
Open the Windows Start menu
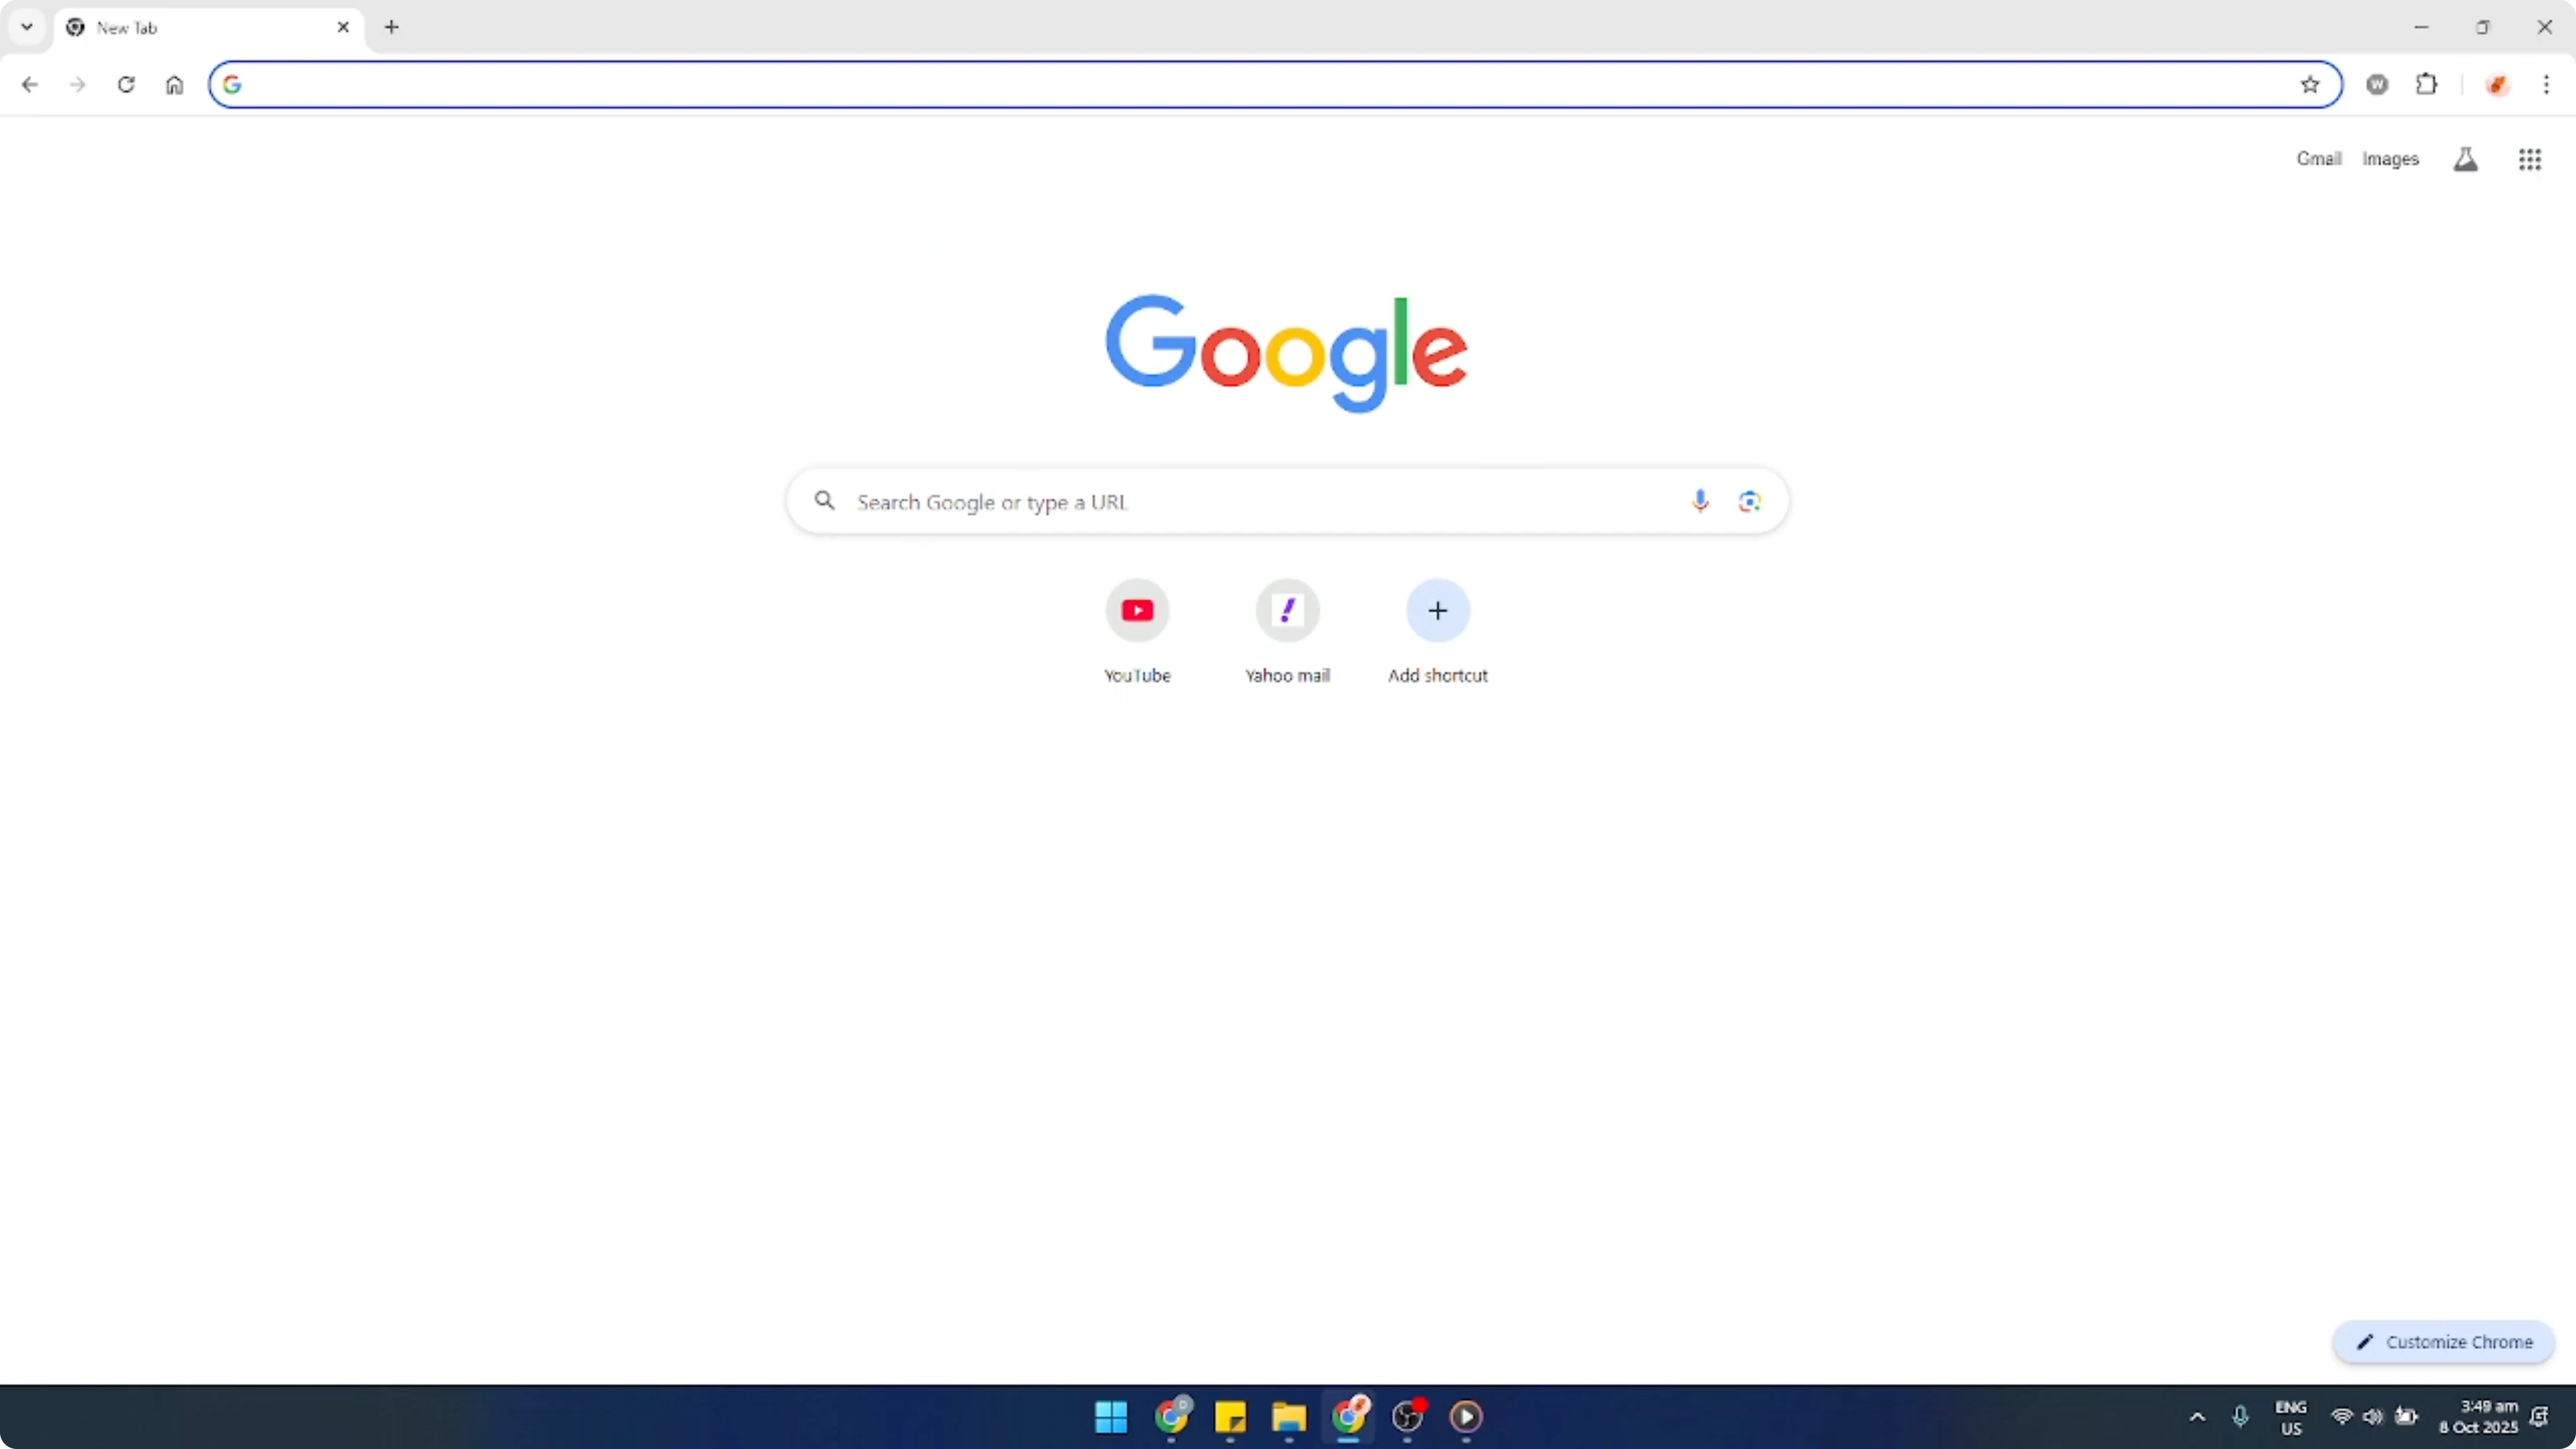point(1111,1416)
